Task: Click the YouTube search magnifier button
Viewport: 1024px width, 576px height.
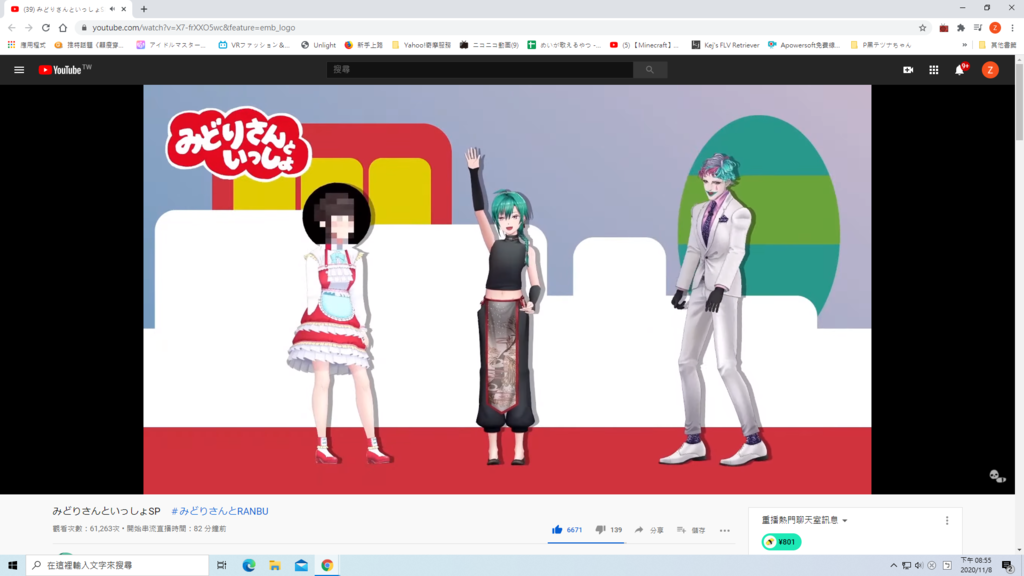Action: pos(650,70)
